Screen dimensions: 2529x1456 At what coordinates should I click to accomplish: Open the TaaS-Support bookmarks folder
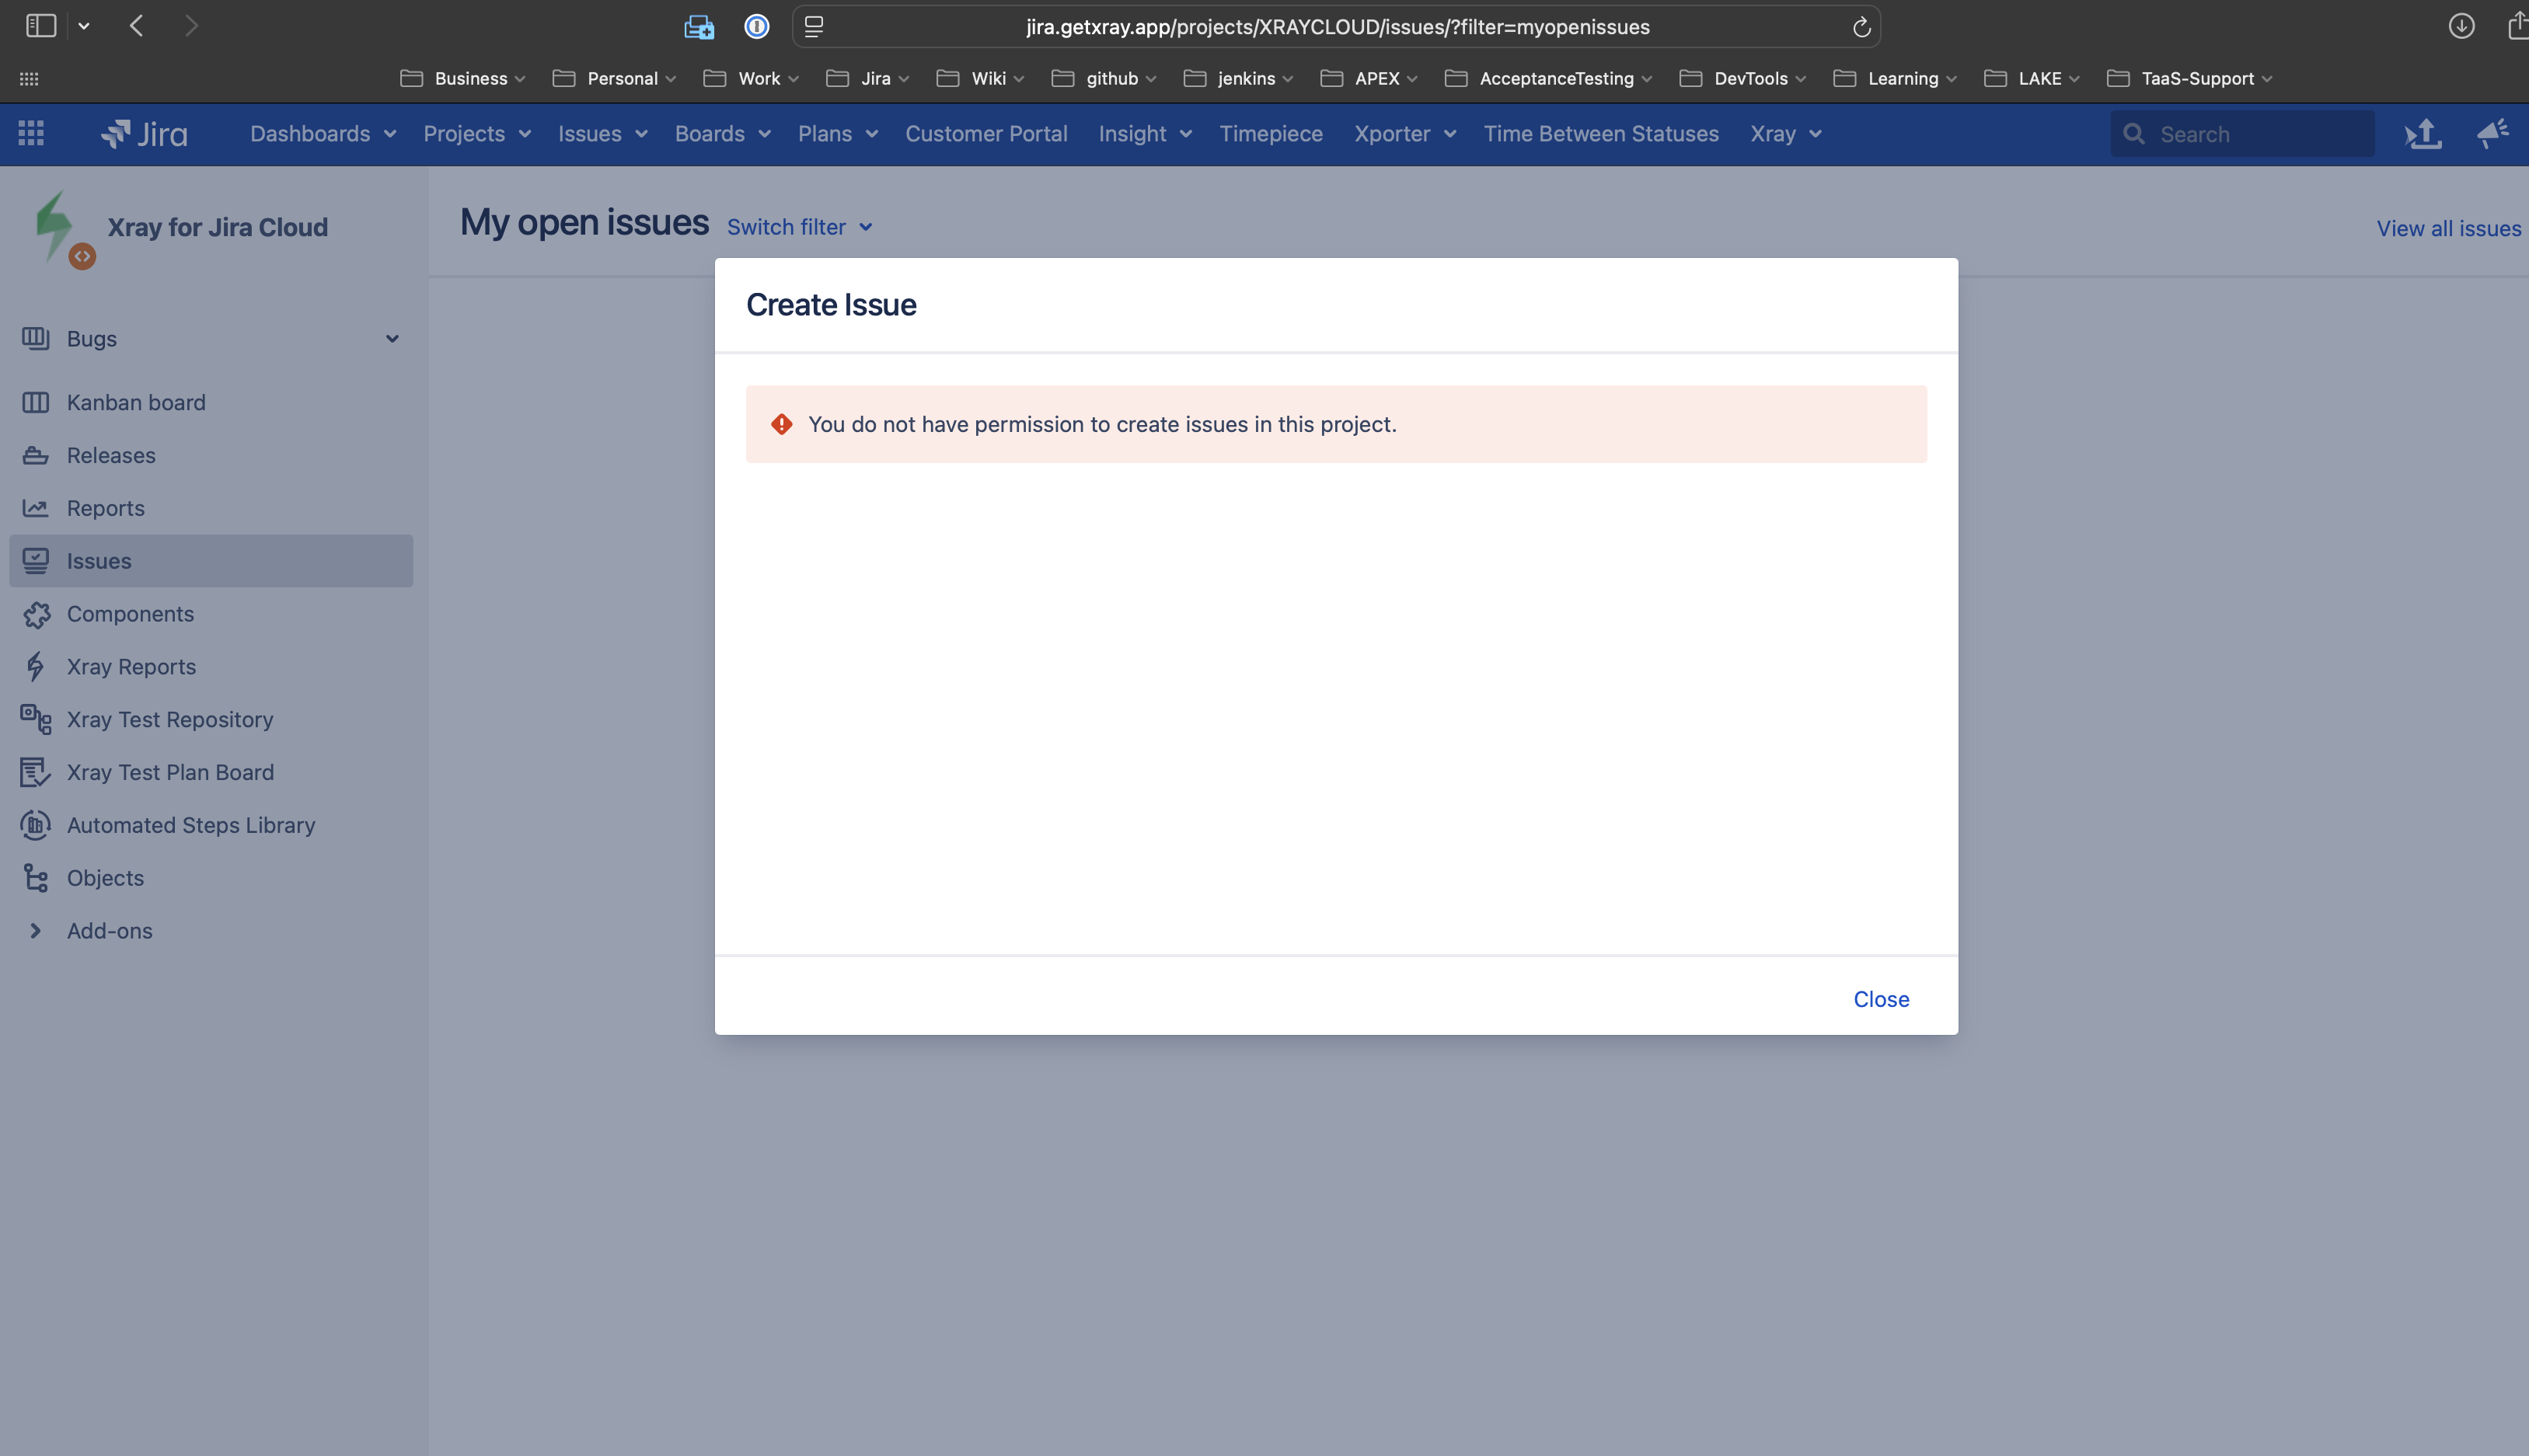[2189, 78]
